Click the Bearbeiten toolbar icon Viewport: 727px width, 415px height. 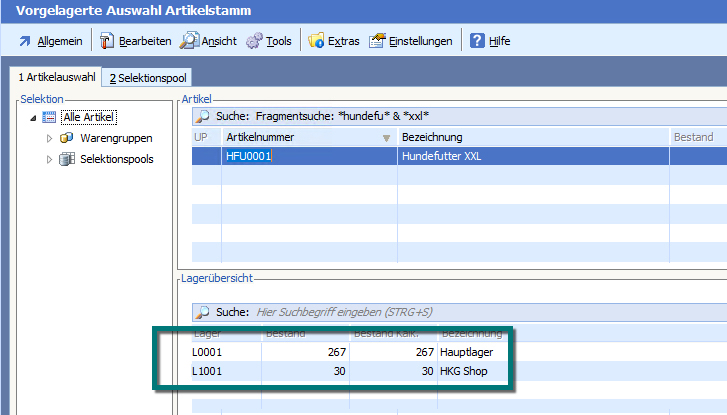pos(108,41)
